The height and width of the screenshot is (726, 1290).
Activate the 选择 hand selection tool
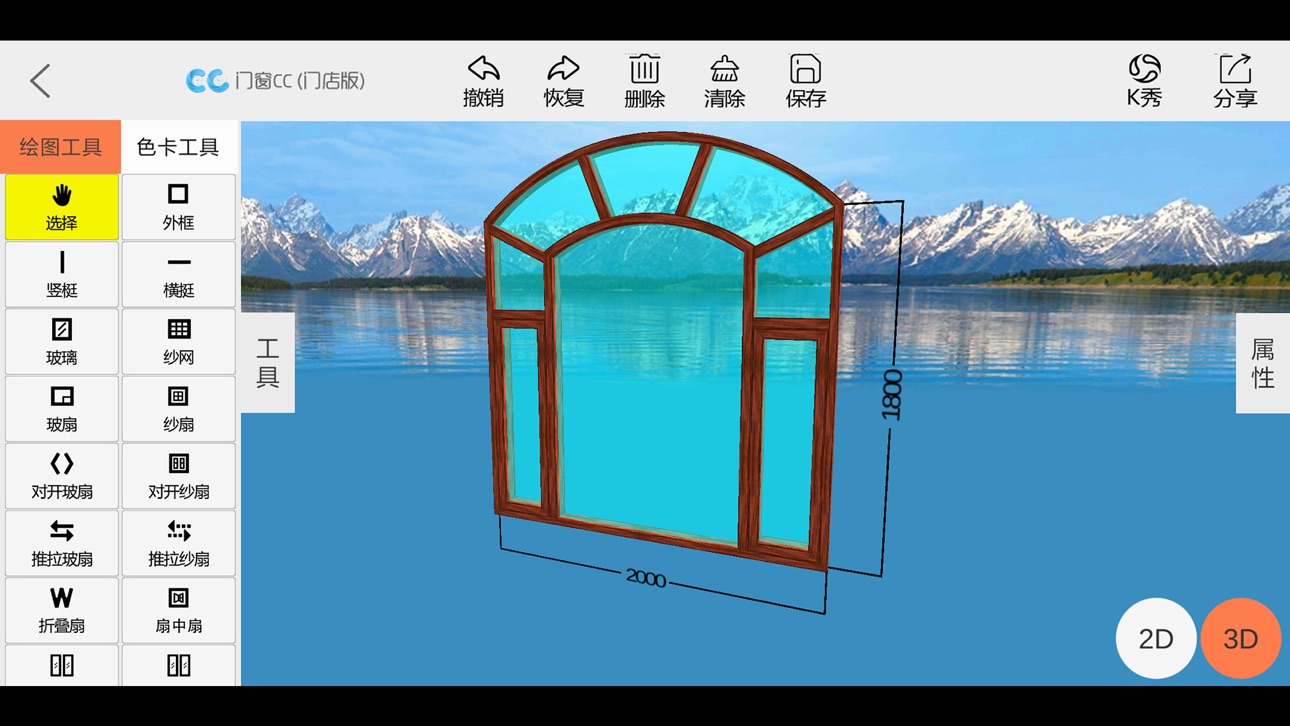tap(62, 207)
